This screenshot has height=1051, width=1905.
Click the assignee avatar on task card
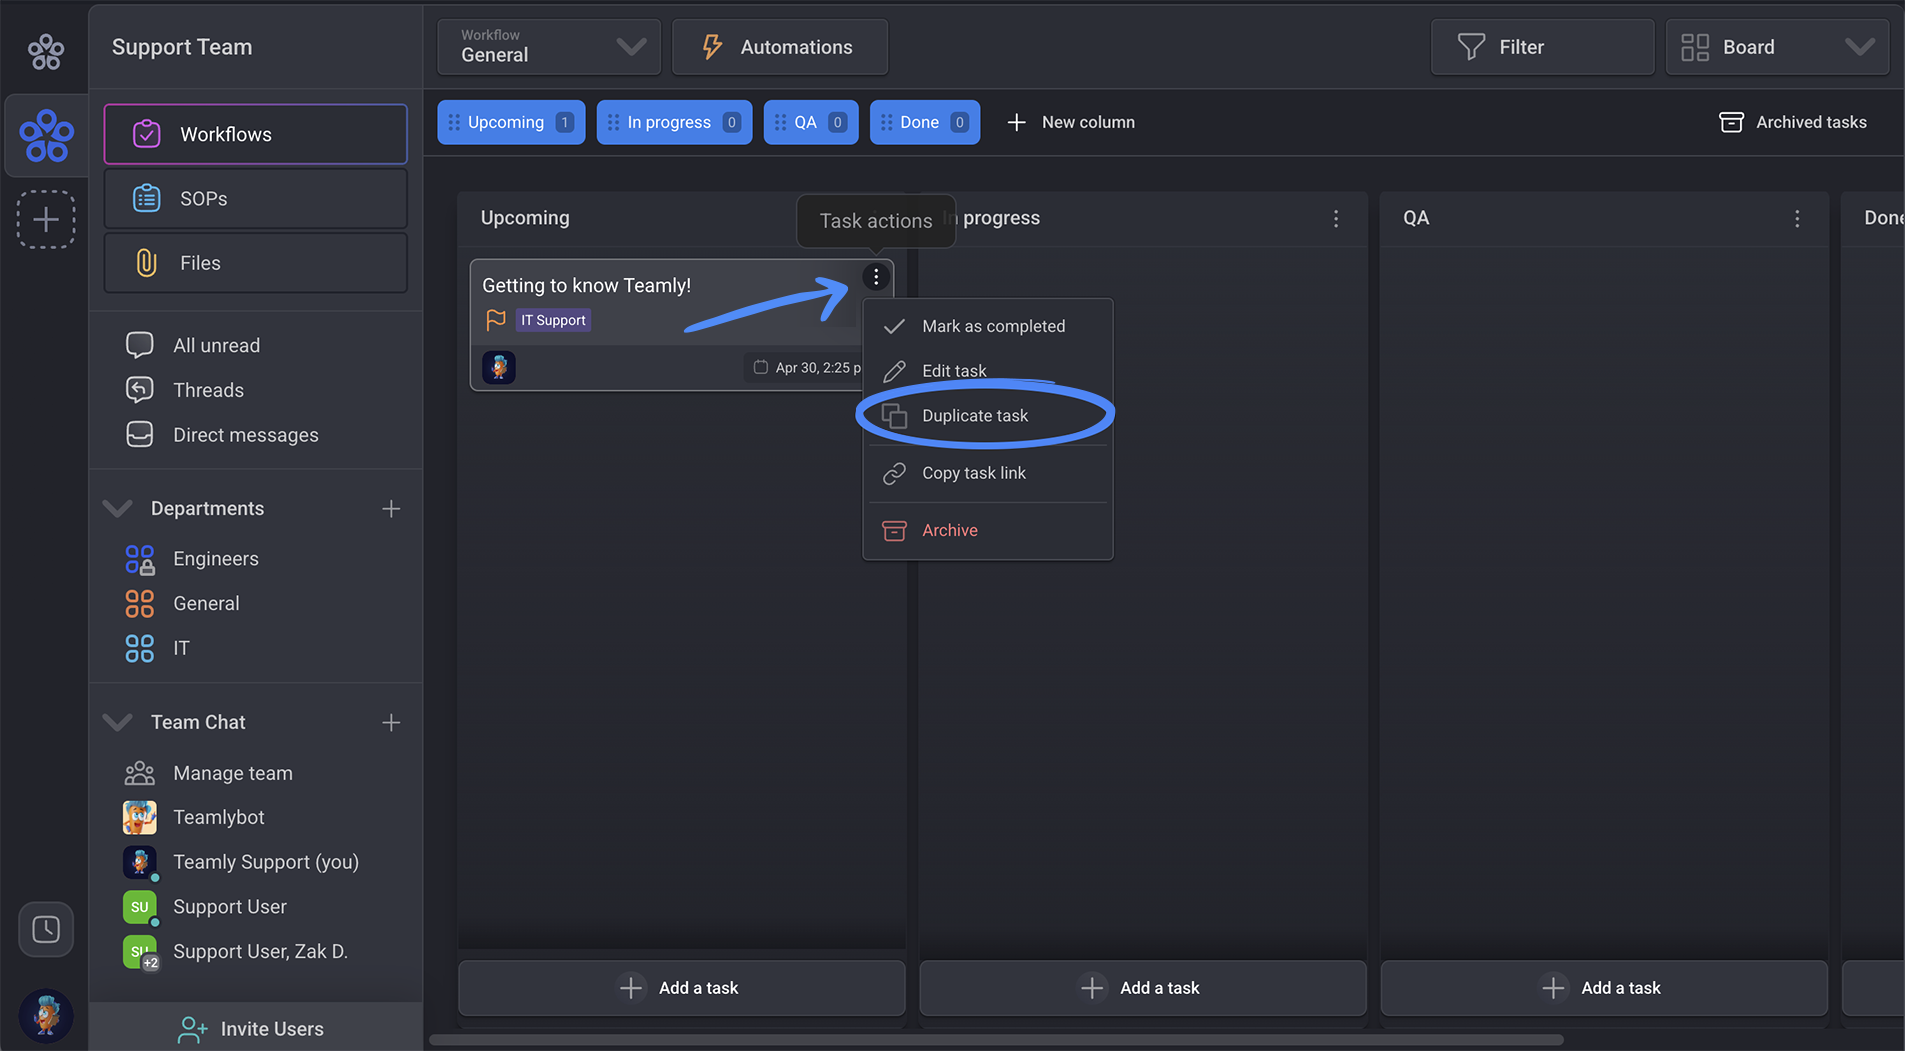click(x=499, y=367)
